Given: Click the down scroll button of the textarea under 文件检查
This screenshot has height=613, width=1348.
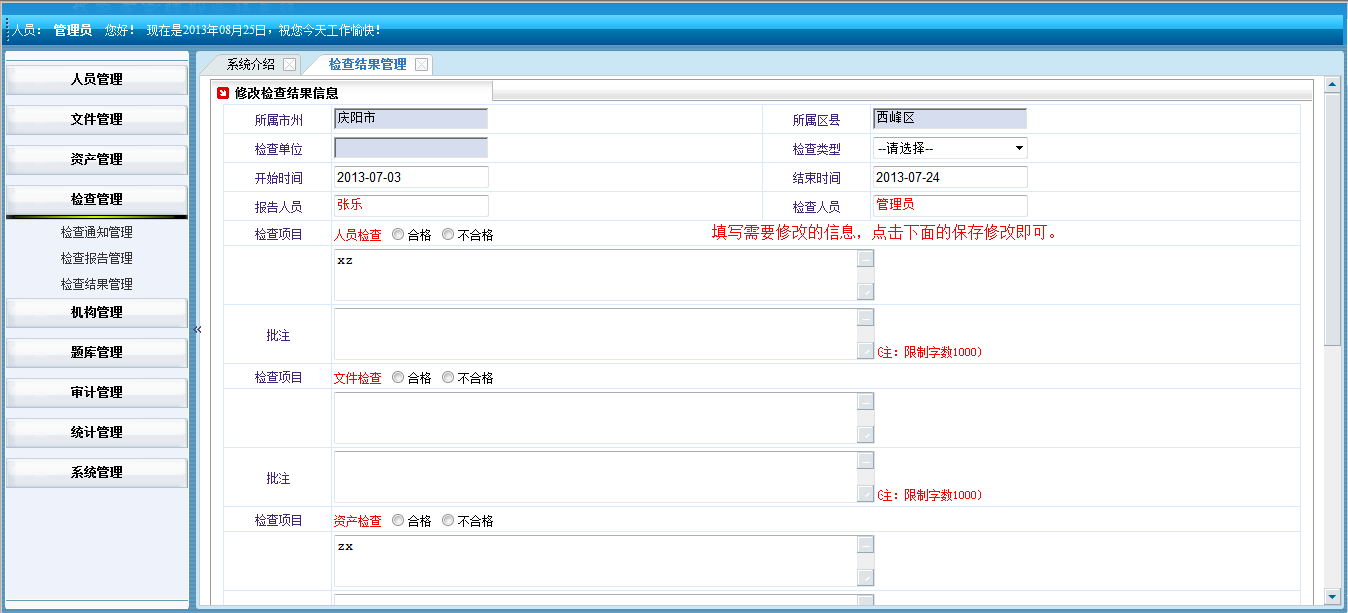Looking at the screenshot, I should [866, 435].
